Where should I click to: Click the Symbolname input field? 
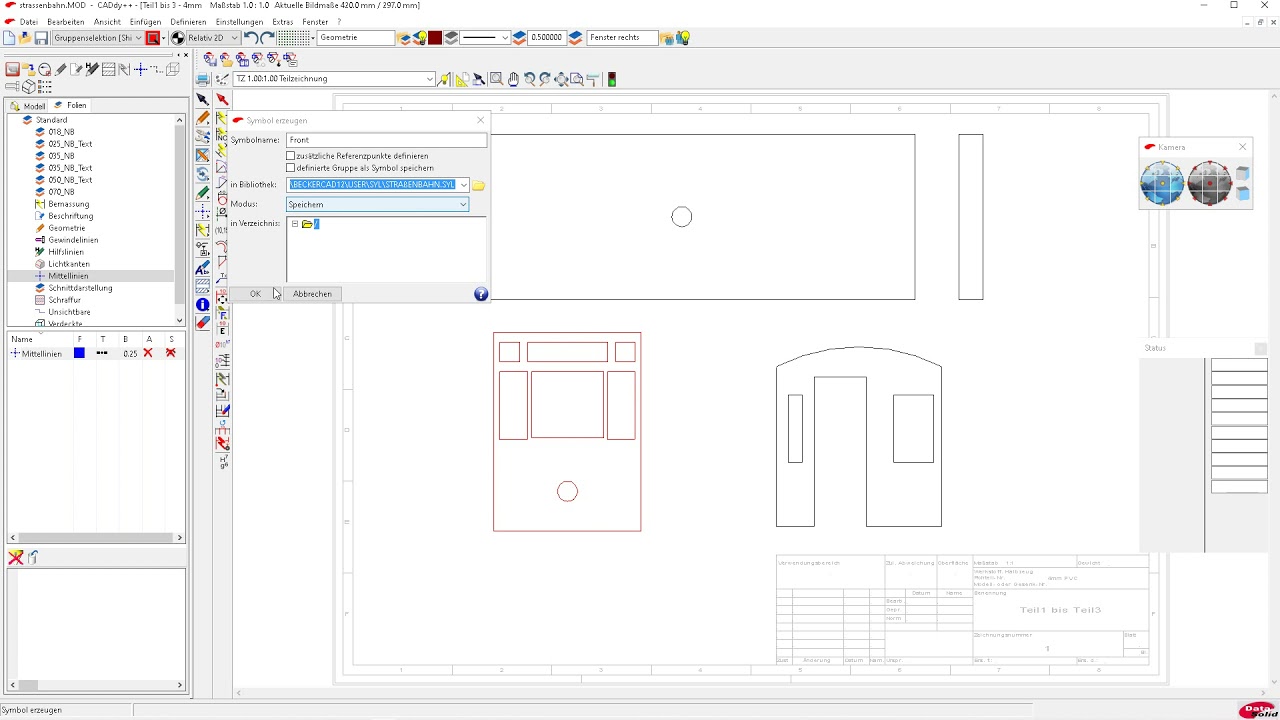point(386,140)
